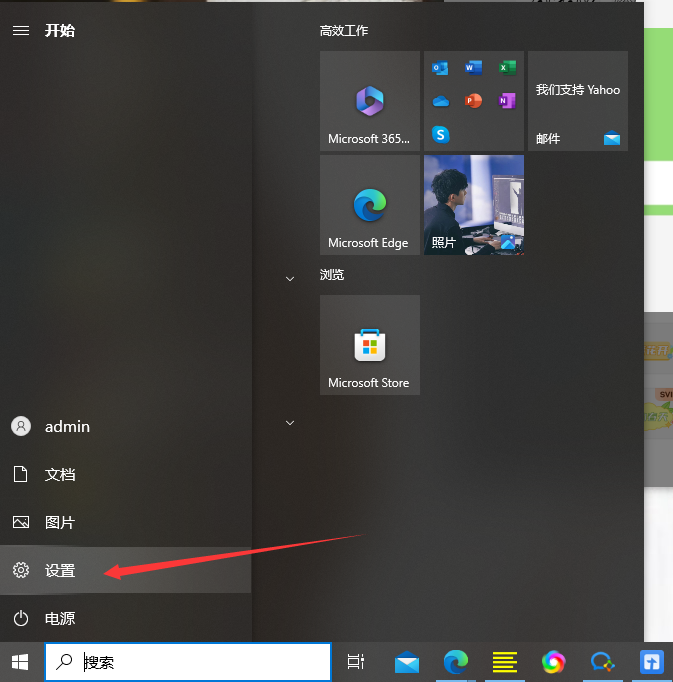Viewport: 673px width, 682px height.
Task: Open Excel from the Office tile group
Action: pos(506,68)
